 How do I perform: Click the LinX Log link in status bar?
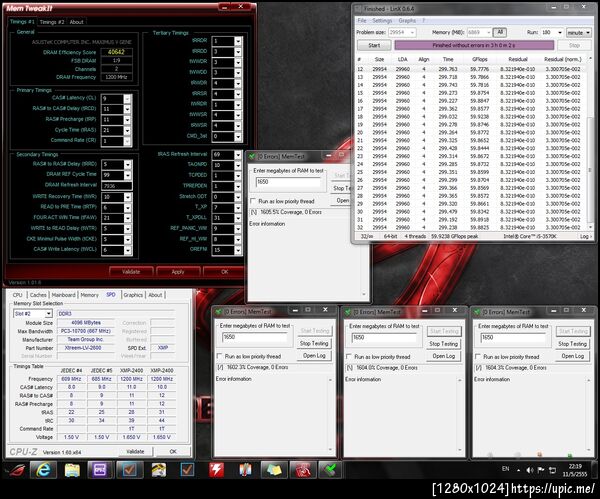[585, 236]
